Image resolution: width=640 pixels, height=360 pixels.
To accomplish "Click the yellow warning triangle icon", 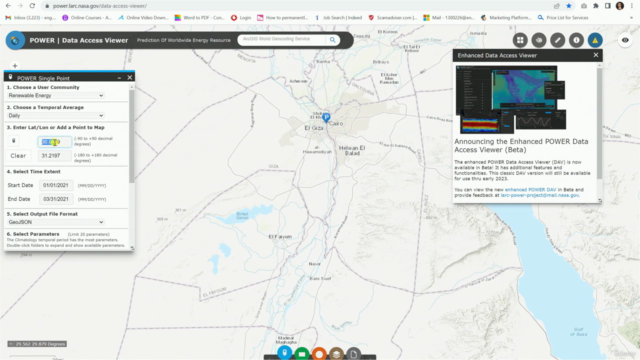I will coord(595,40).
